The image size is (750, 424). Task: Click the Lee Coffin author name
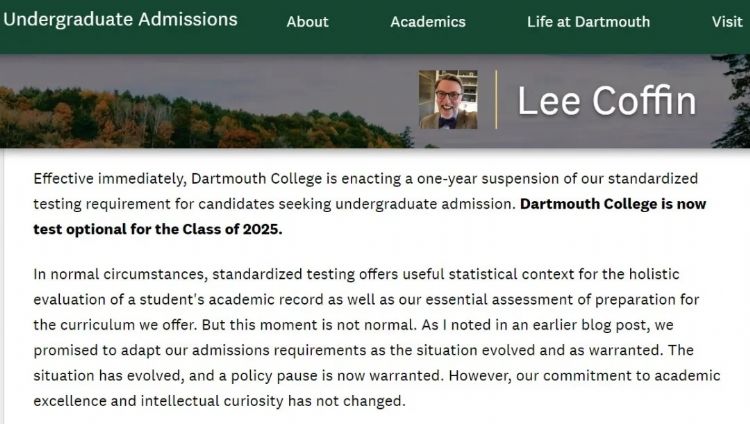(606, 101)
